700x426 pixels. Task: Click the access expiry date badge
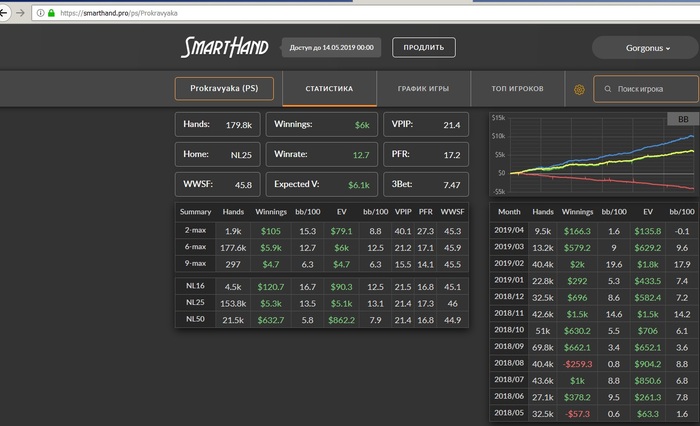[331, 47]
